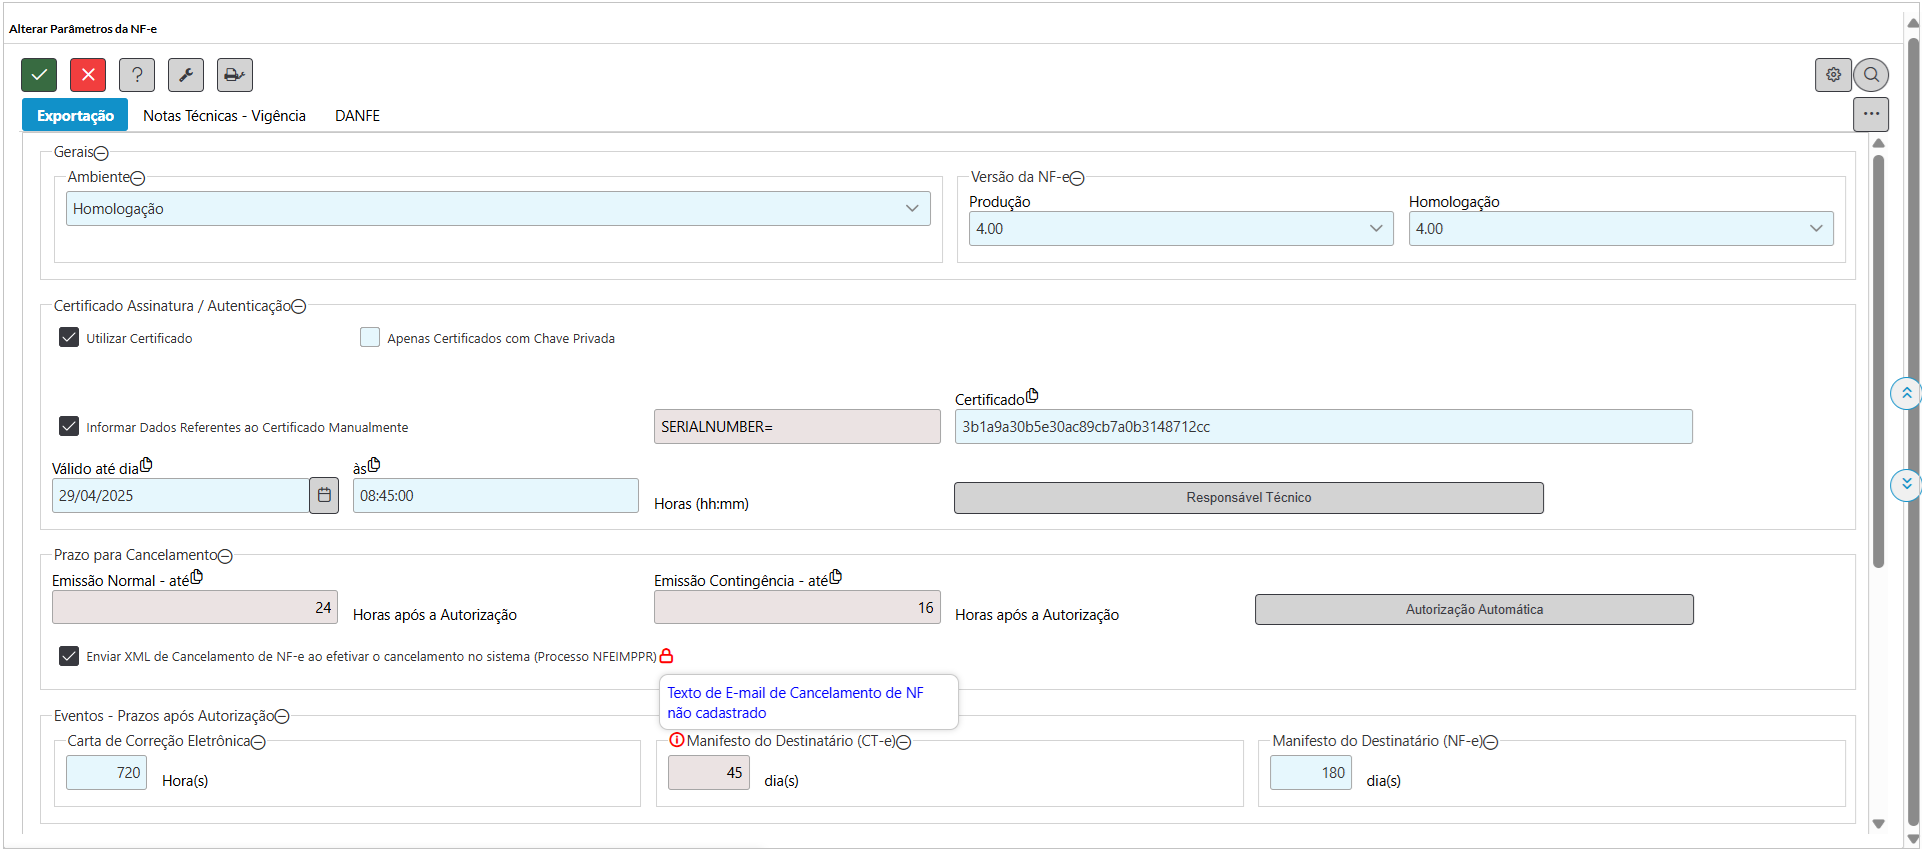Open the DANFE tab
1924x851 pixels.
[357, 116]
